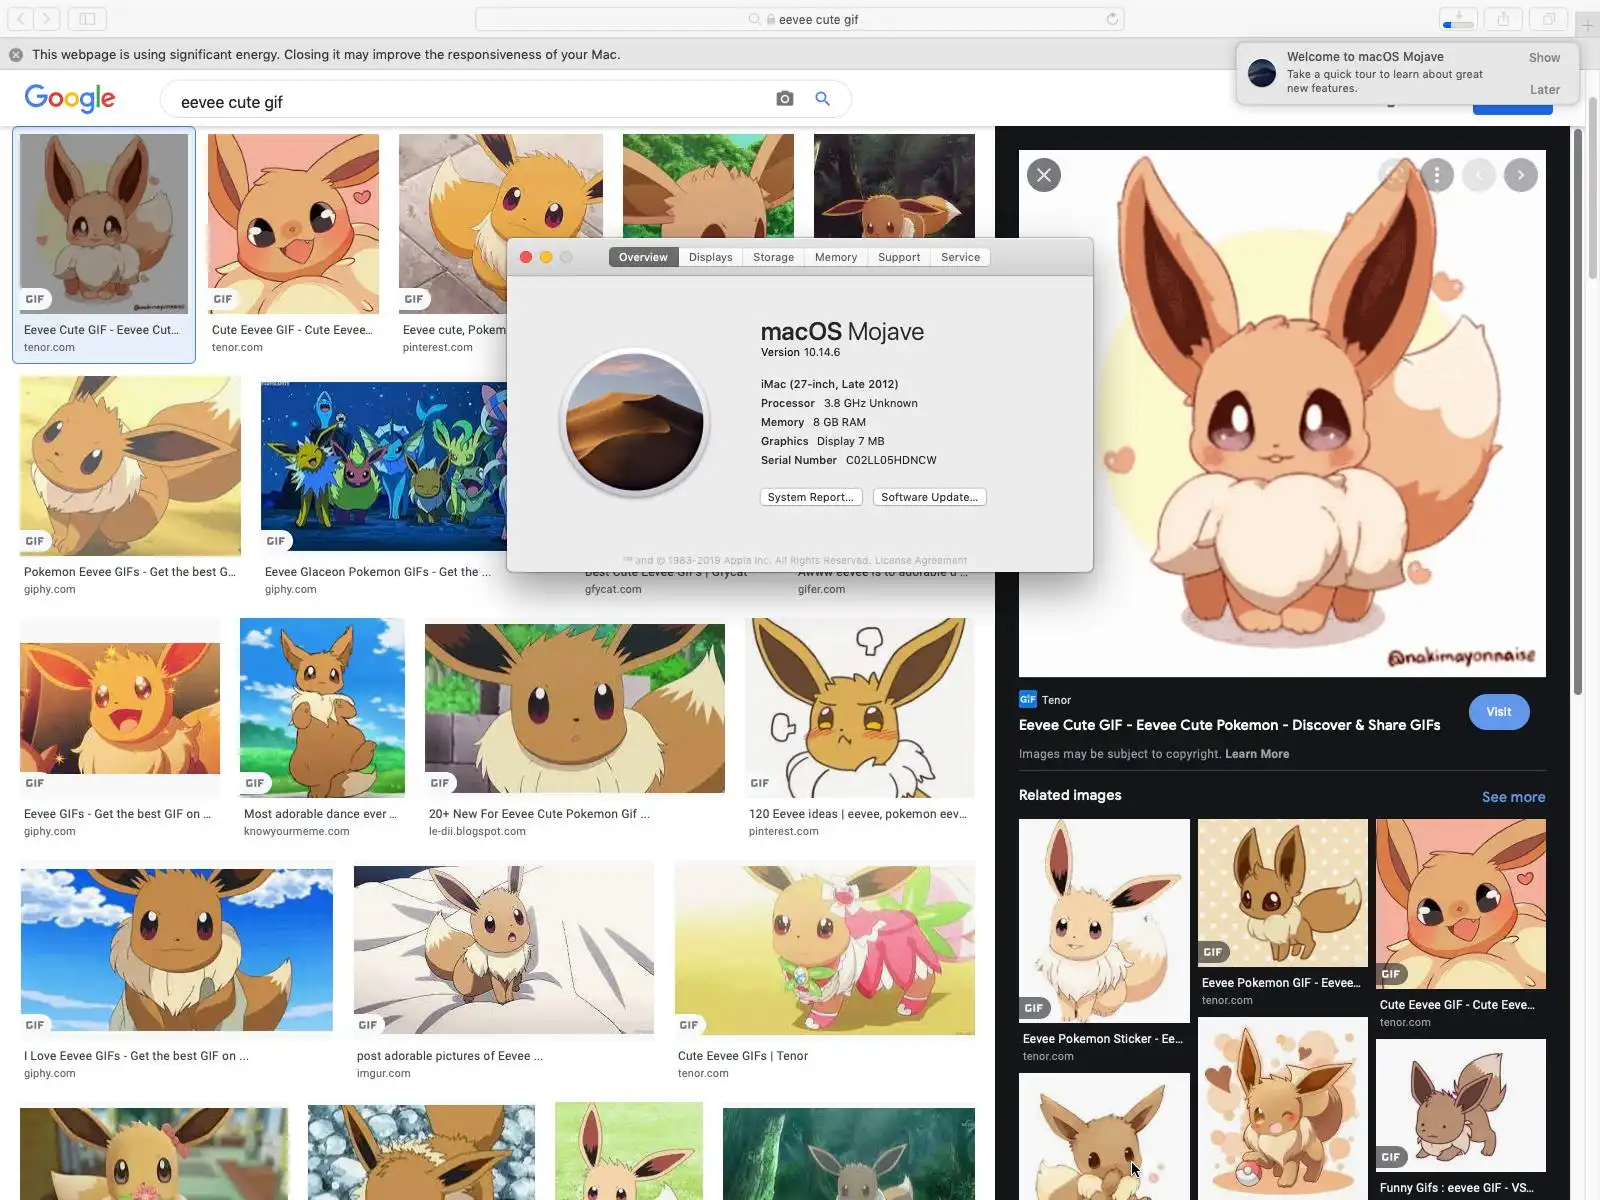This screenshot has width=1600, height=1200.
Task: Open System Report
Action: (x=811, y=497)
